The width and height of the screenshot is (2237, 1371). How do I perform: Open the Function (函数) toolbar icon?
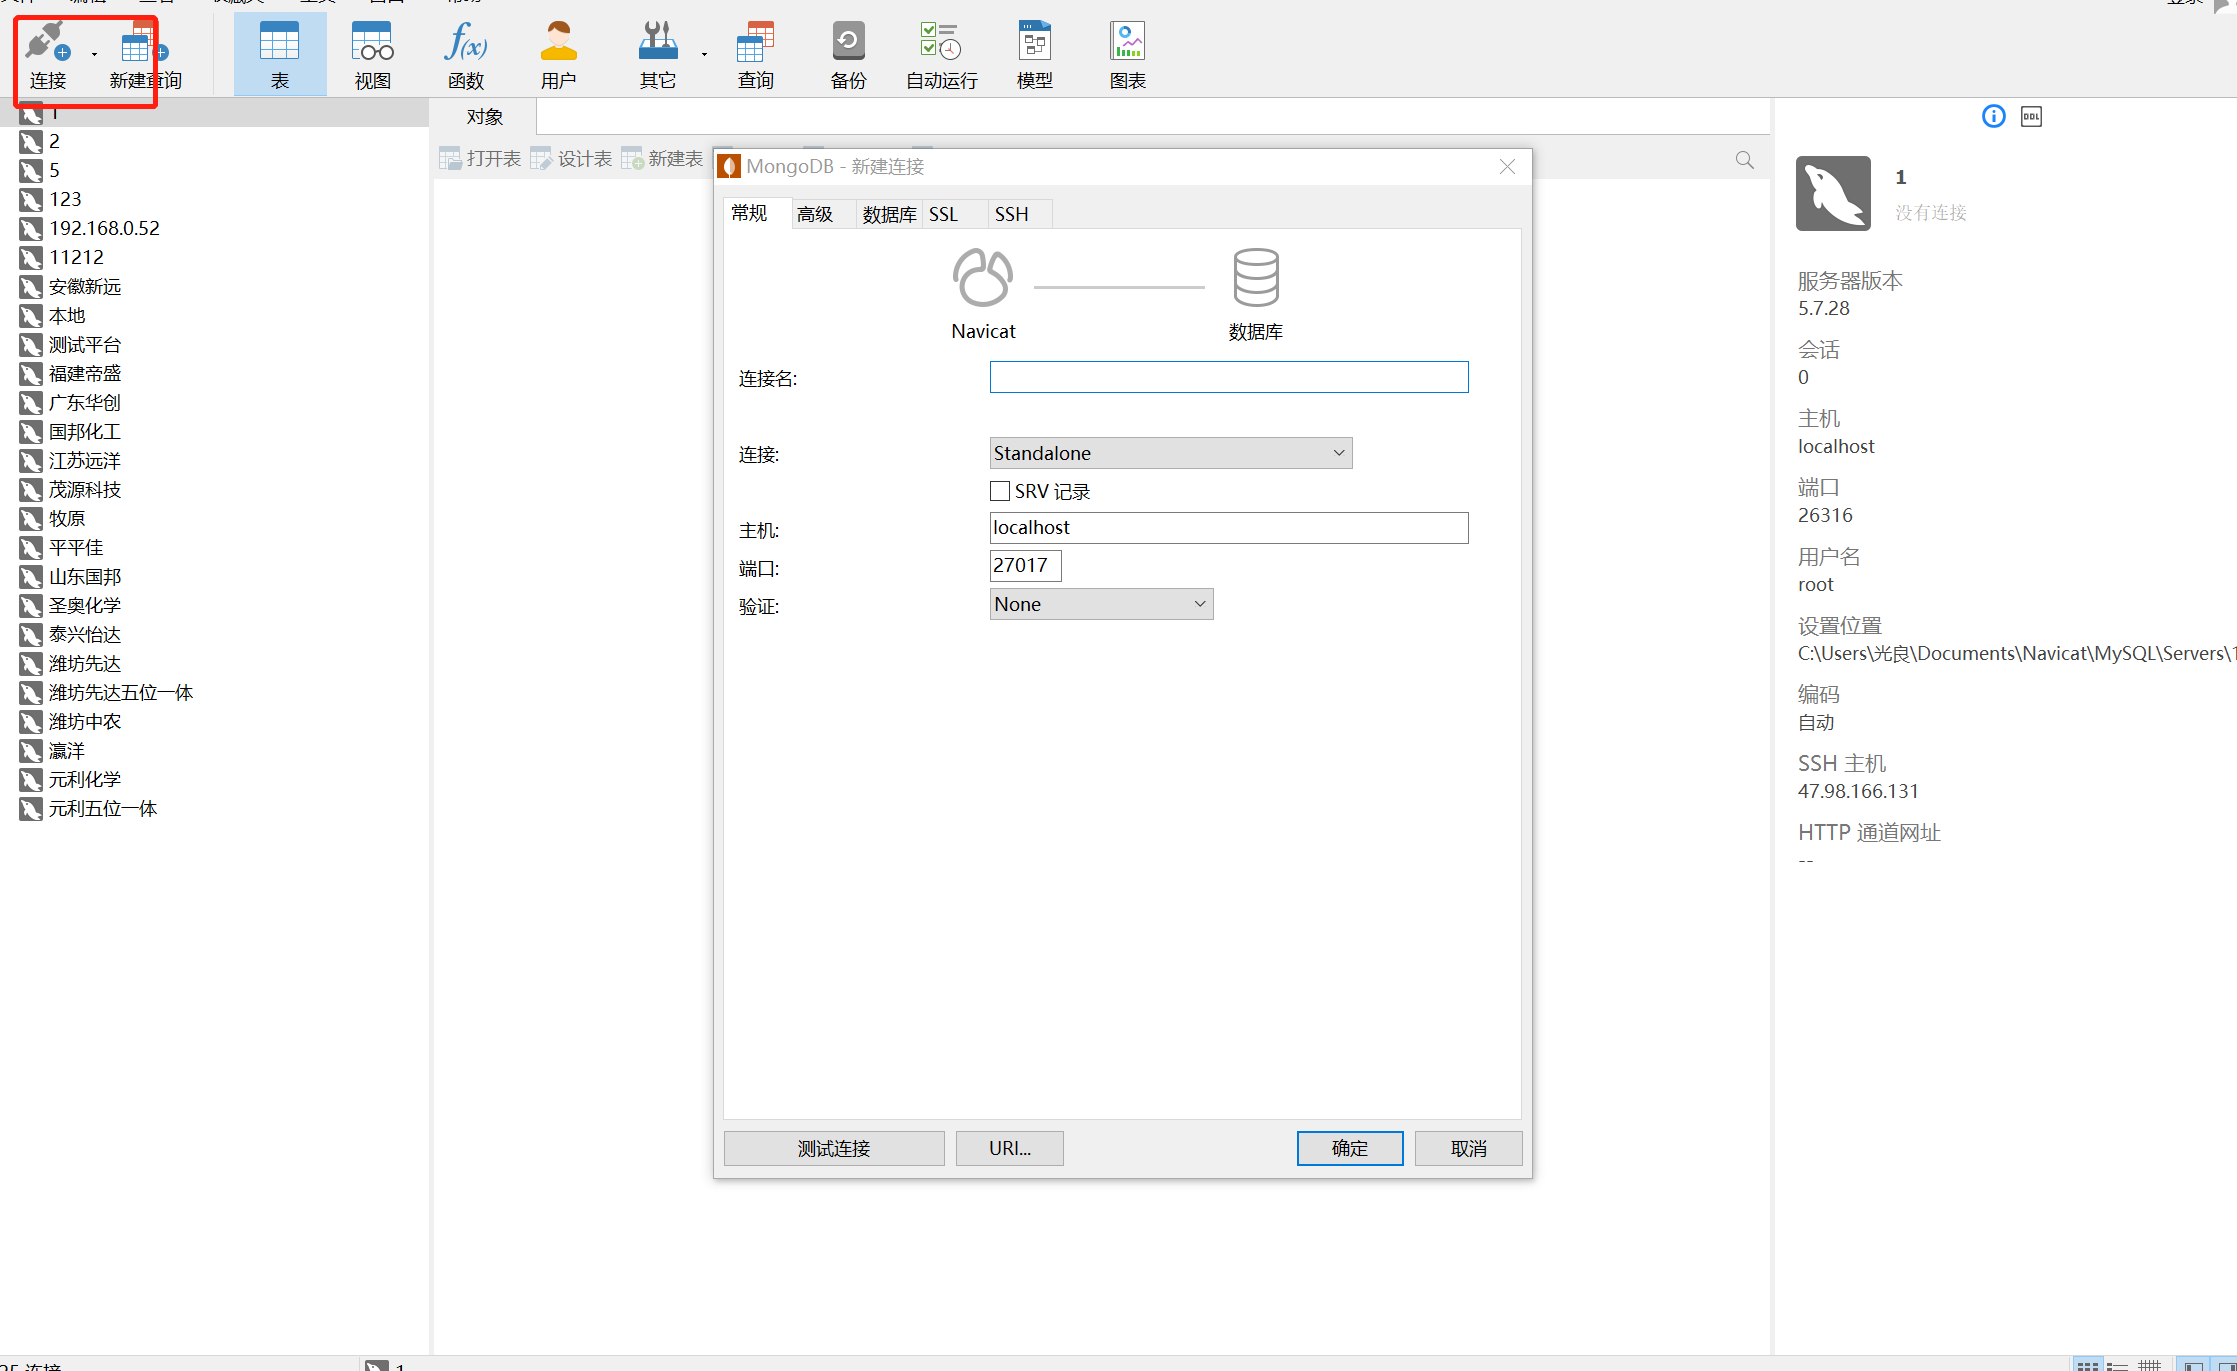click(x=466, y=56)
